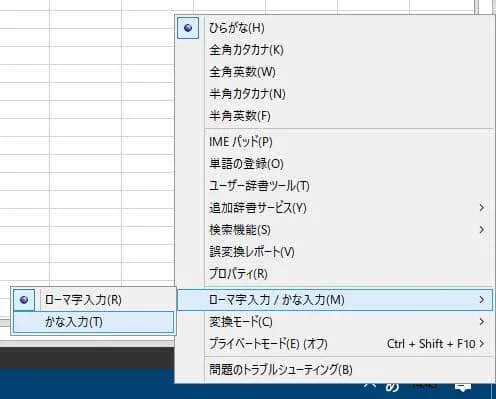496x399 pixels.
Task: Select ローマ字入力(R) in submenu
Action: [x=94, y=300]
